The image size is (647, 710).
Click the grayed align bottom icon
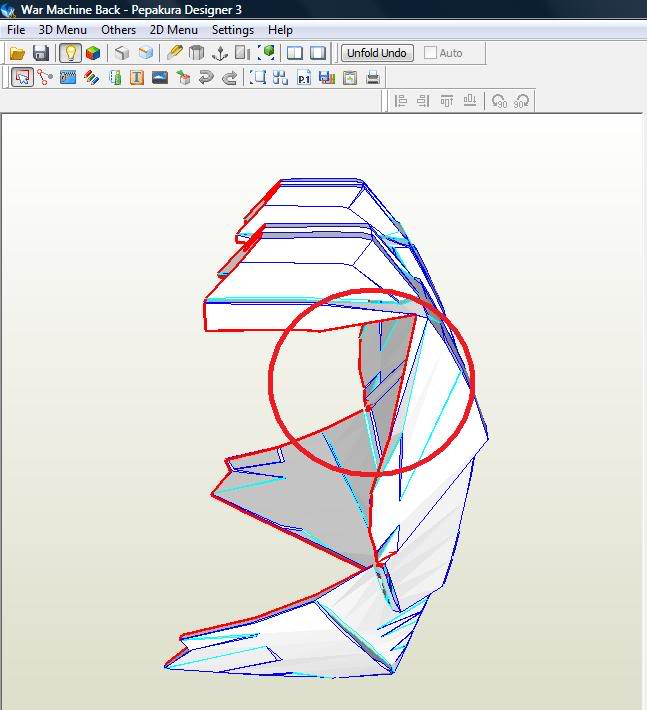[x=470, y=101]
